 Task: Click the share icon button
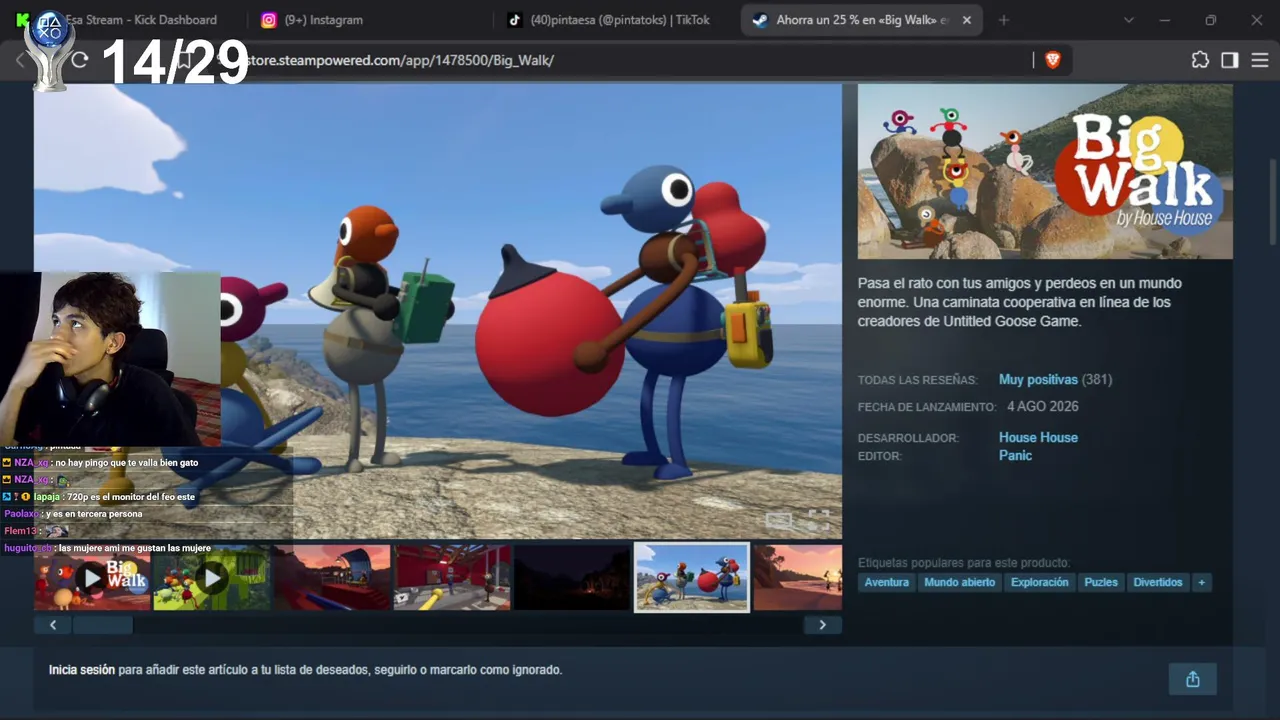pyautogui.click(x=1192, y=679)
